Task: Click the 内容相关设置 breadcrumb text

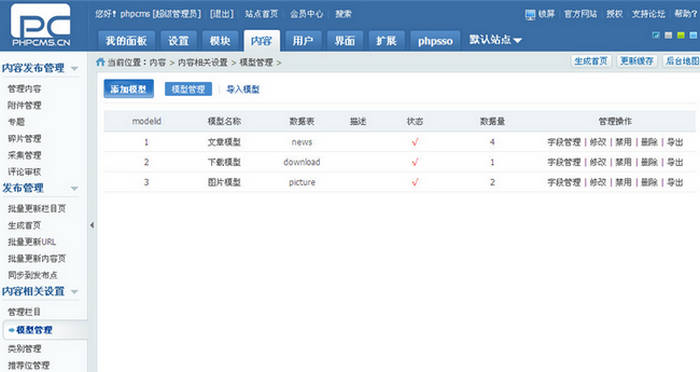Action: pyautogui.click(x=203, y=63)
